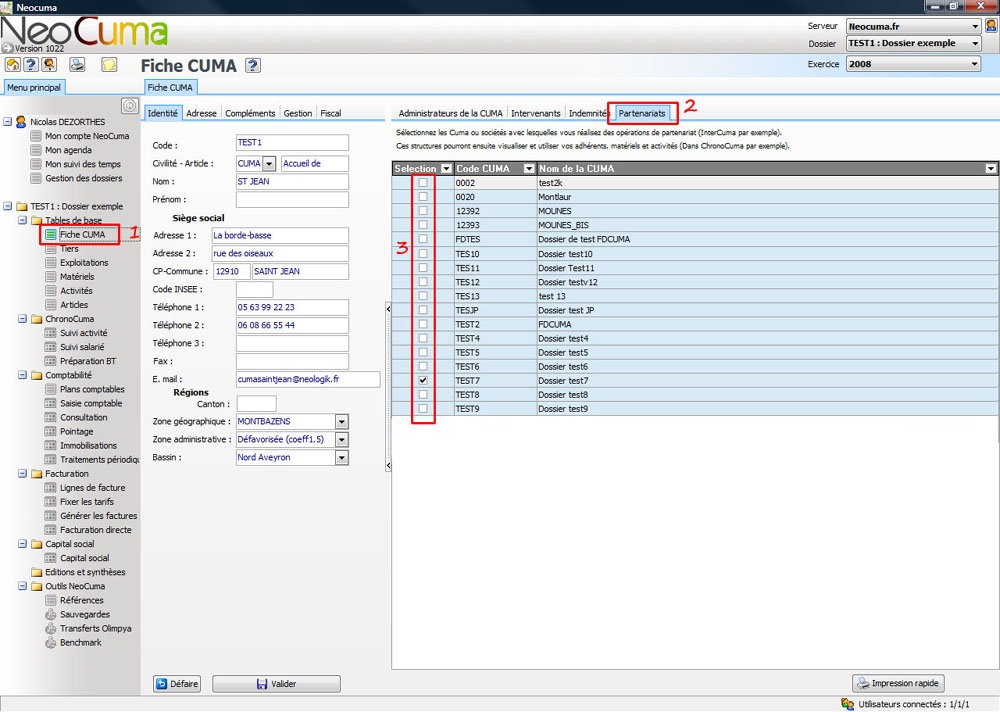Click the Nom field containing ST JEAN

coord(292,182)
